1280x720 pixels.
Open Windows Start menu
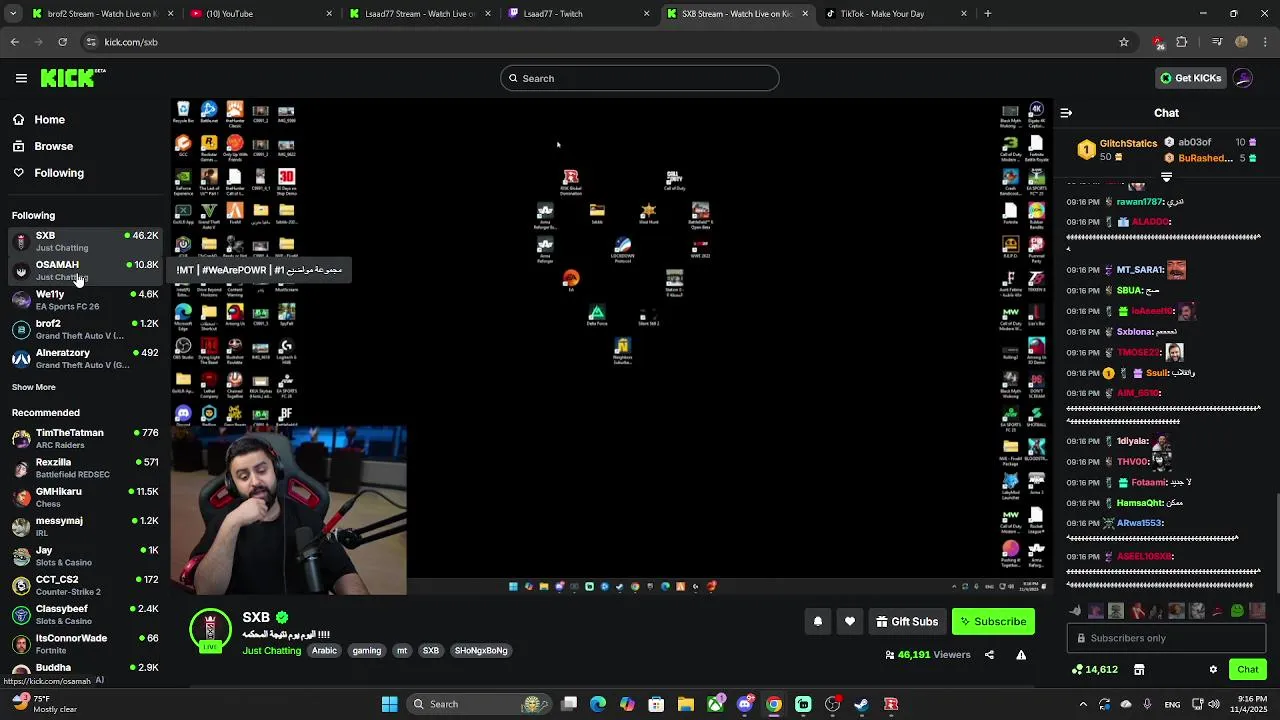tap(389, 704)
